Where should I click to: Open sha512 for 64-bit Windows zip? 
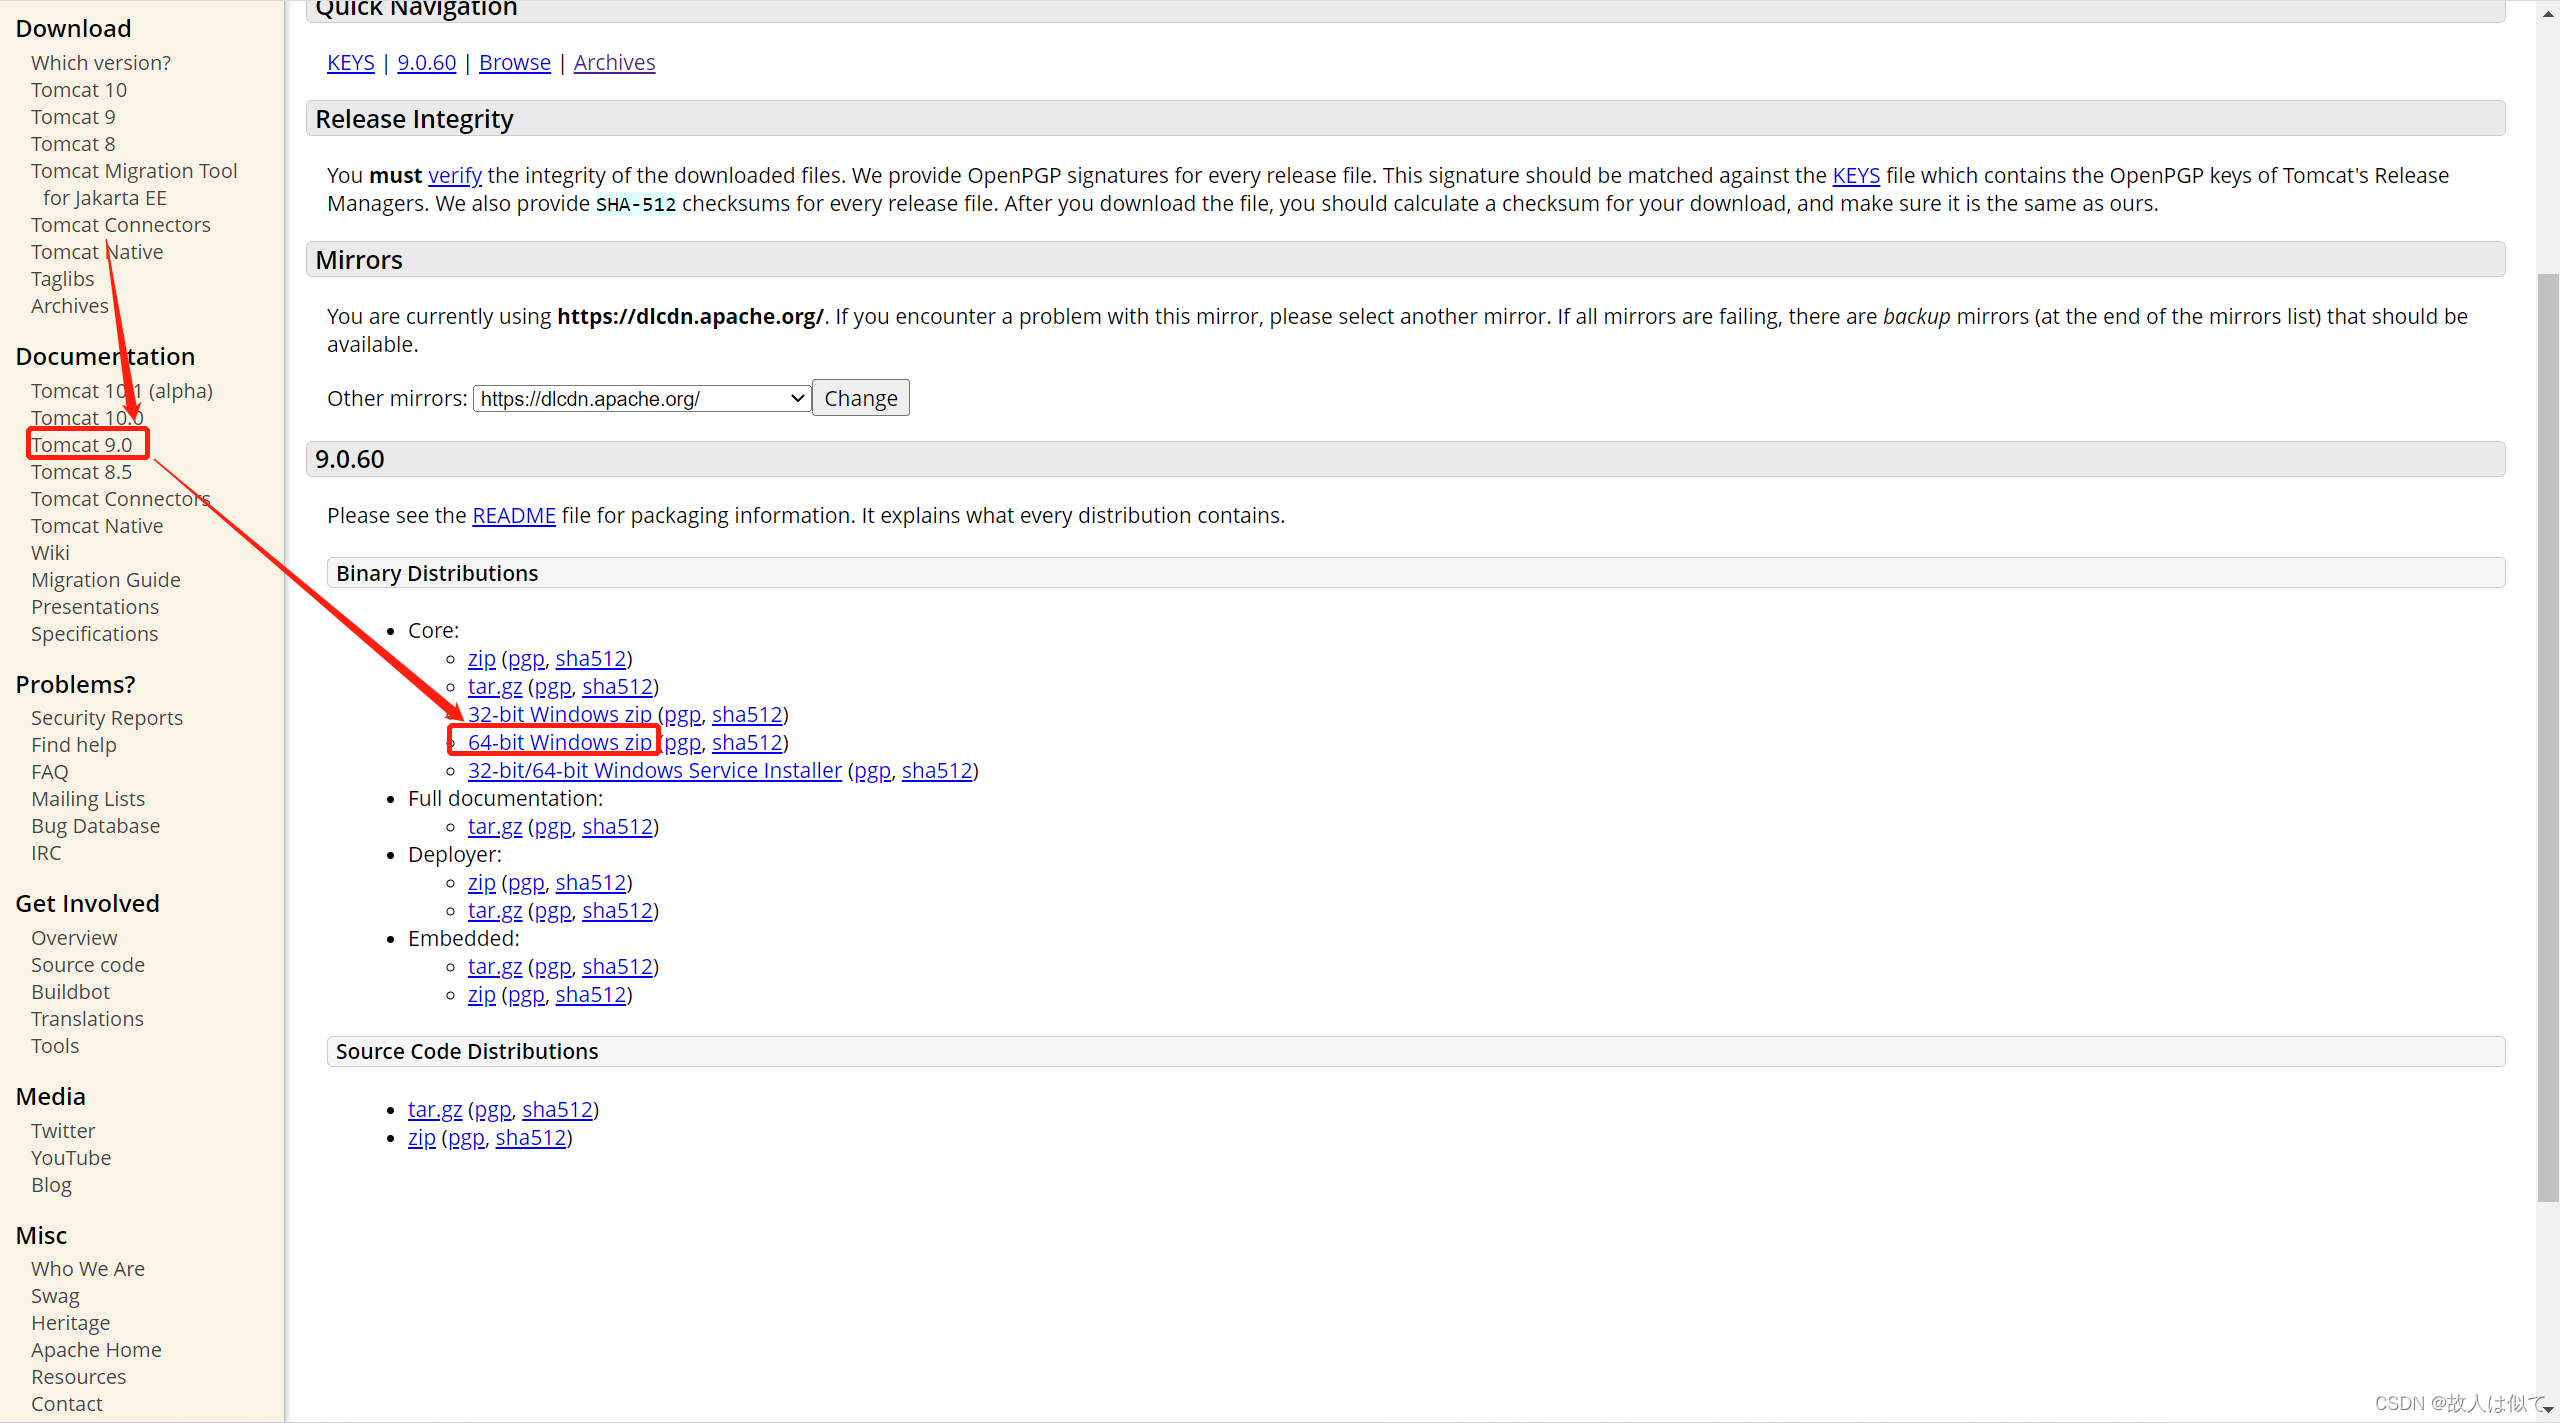[x=747, y=742]
